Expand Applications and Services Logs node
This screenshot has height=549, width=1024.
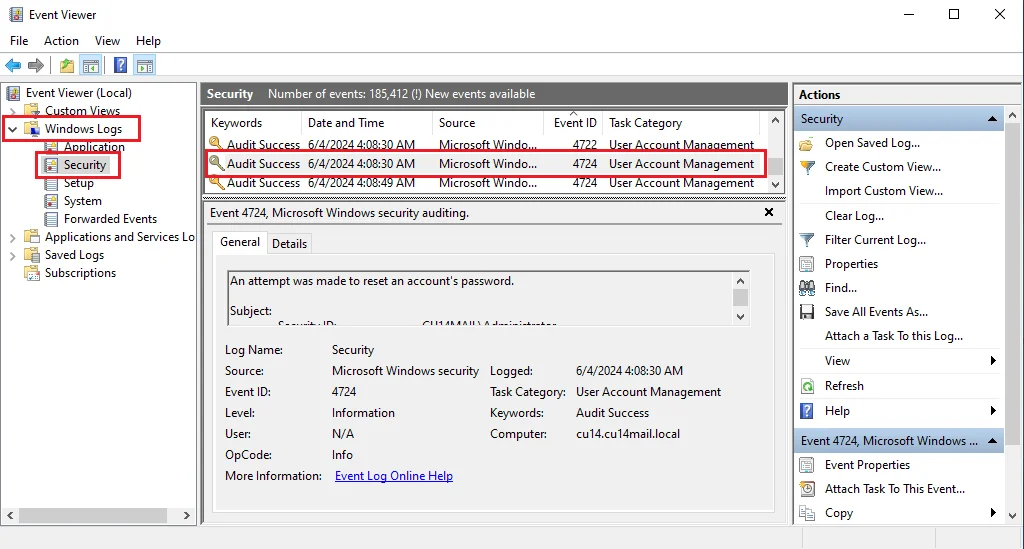(12, 238)
